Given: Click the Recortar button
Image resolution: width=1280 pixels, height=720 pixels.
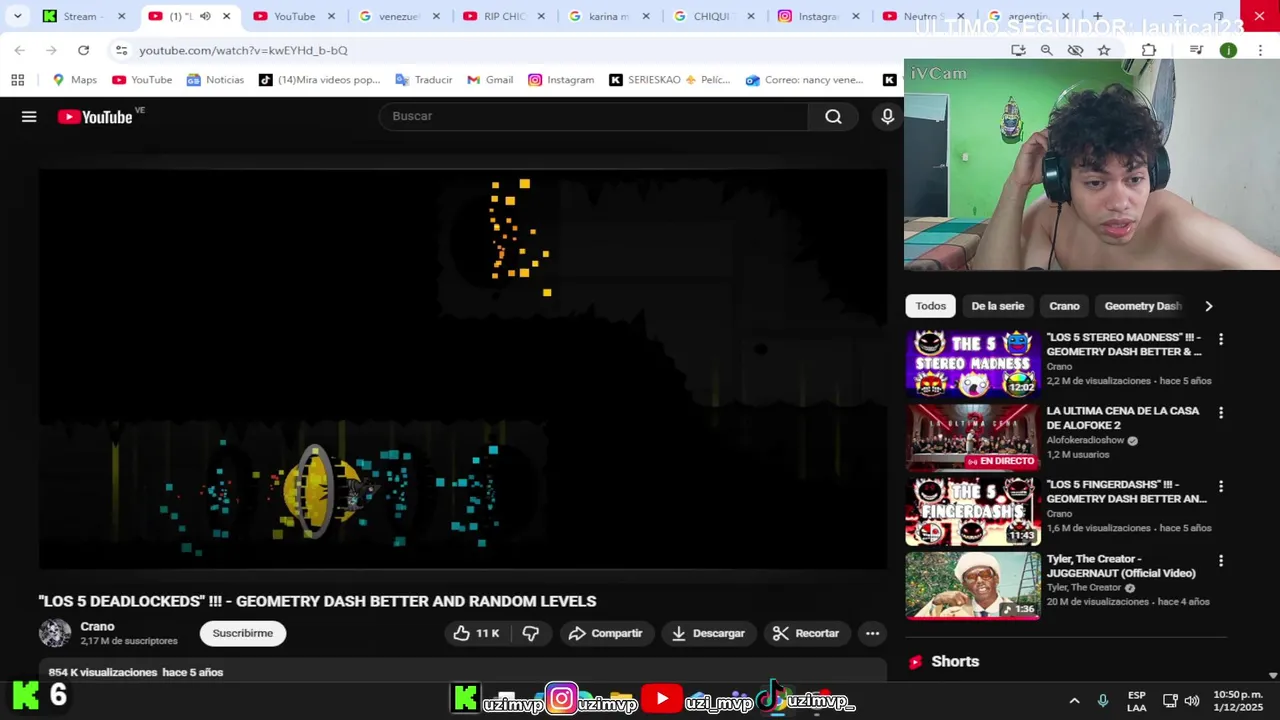Looking at the screenshot, I should (x=806, y=633).
